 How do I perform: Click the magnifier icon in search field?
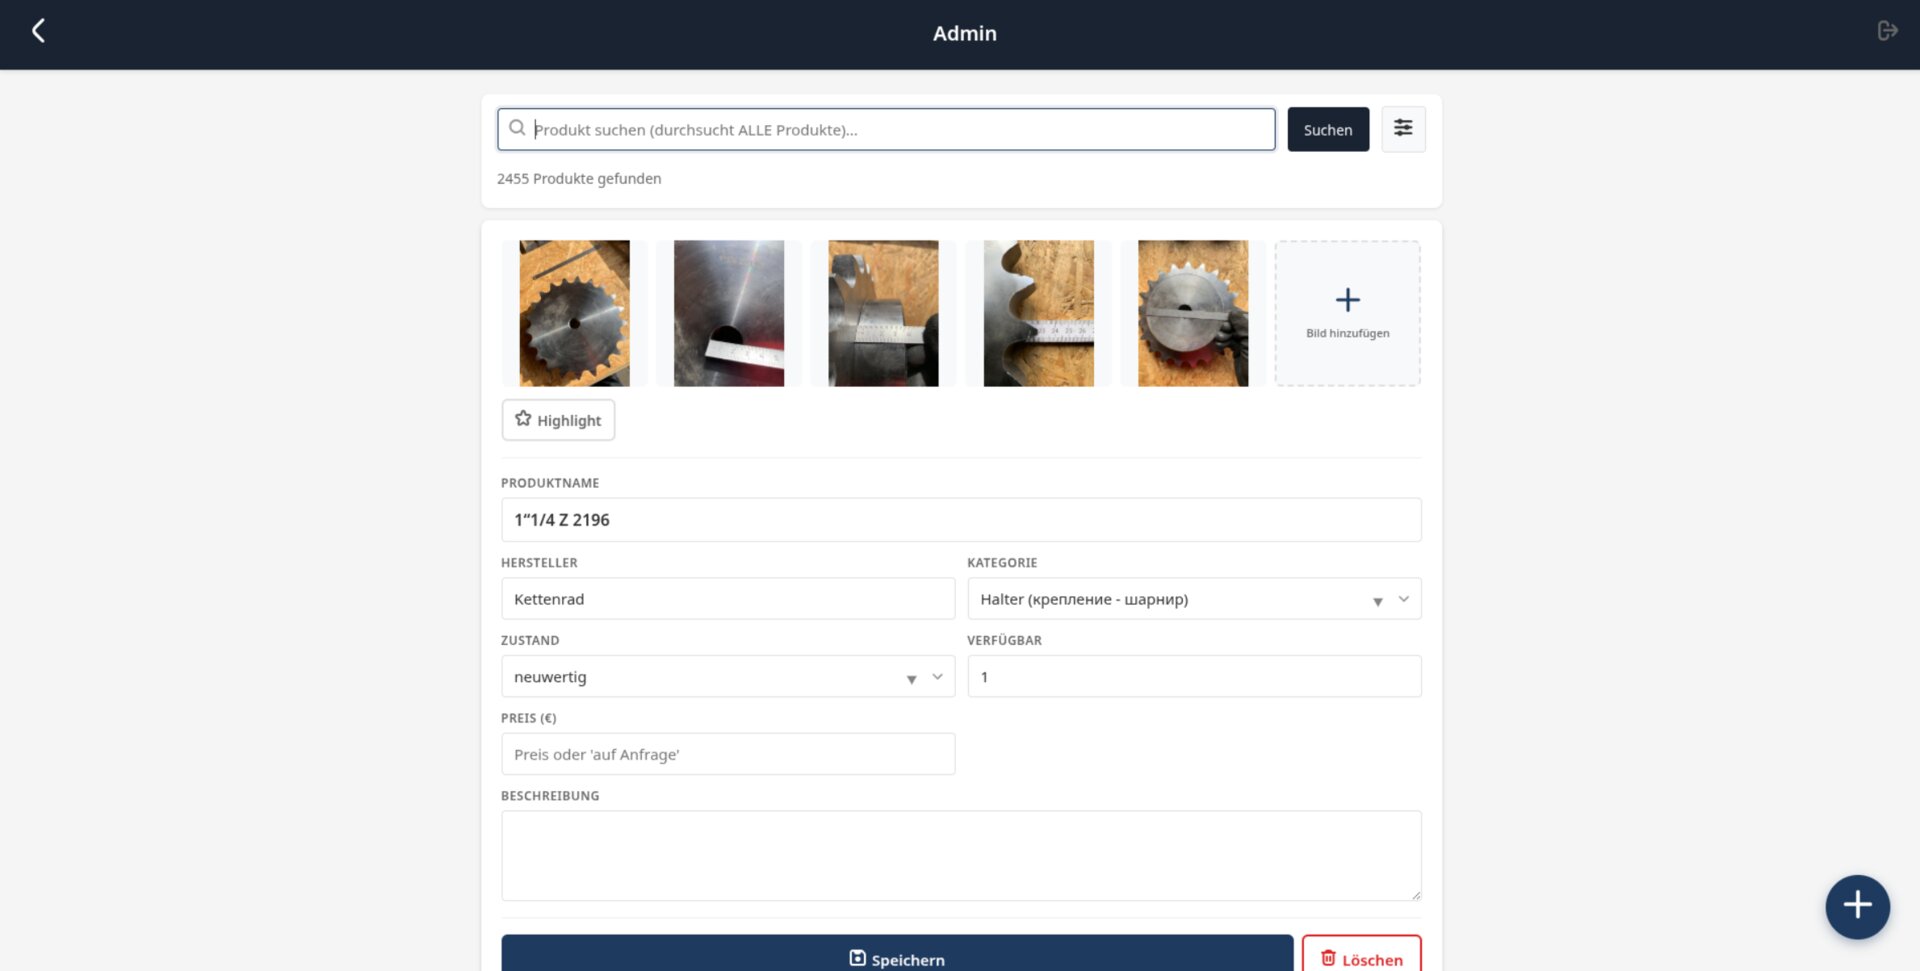coord(517,129)
